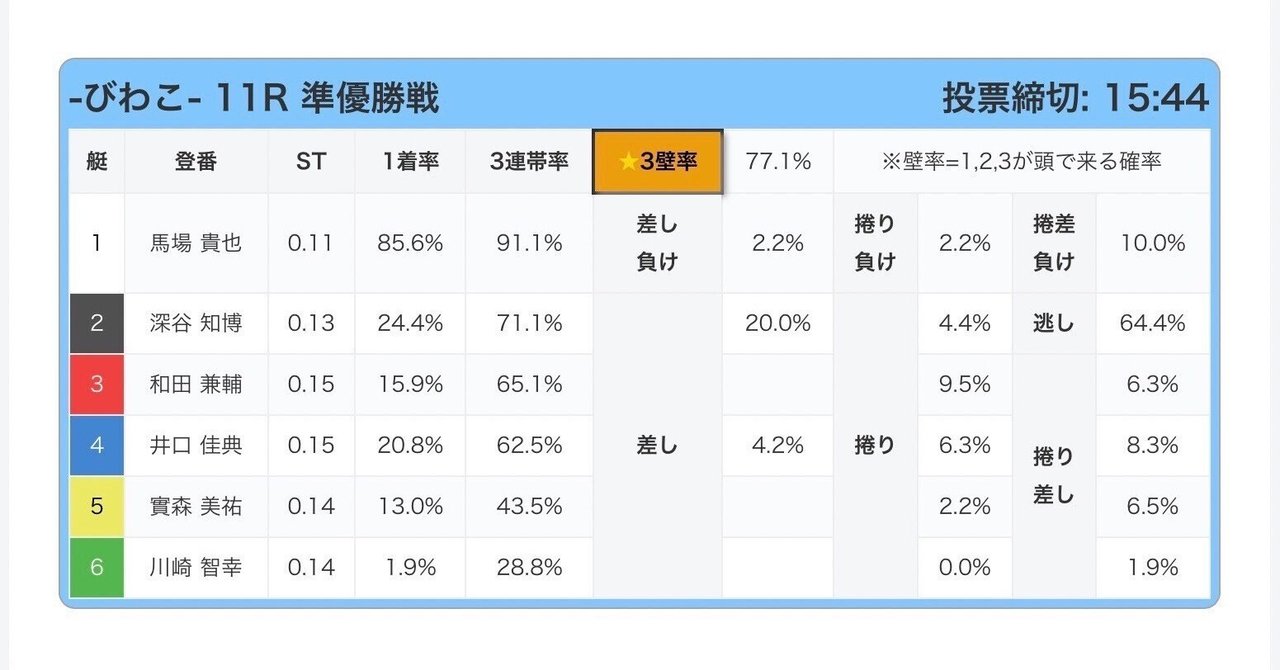
Task: Open racer 馬場 貴也's name
Action: click(x=196, y=243)
